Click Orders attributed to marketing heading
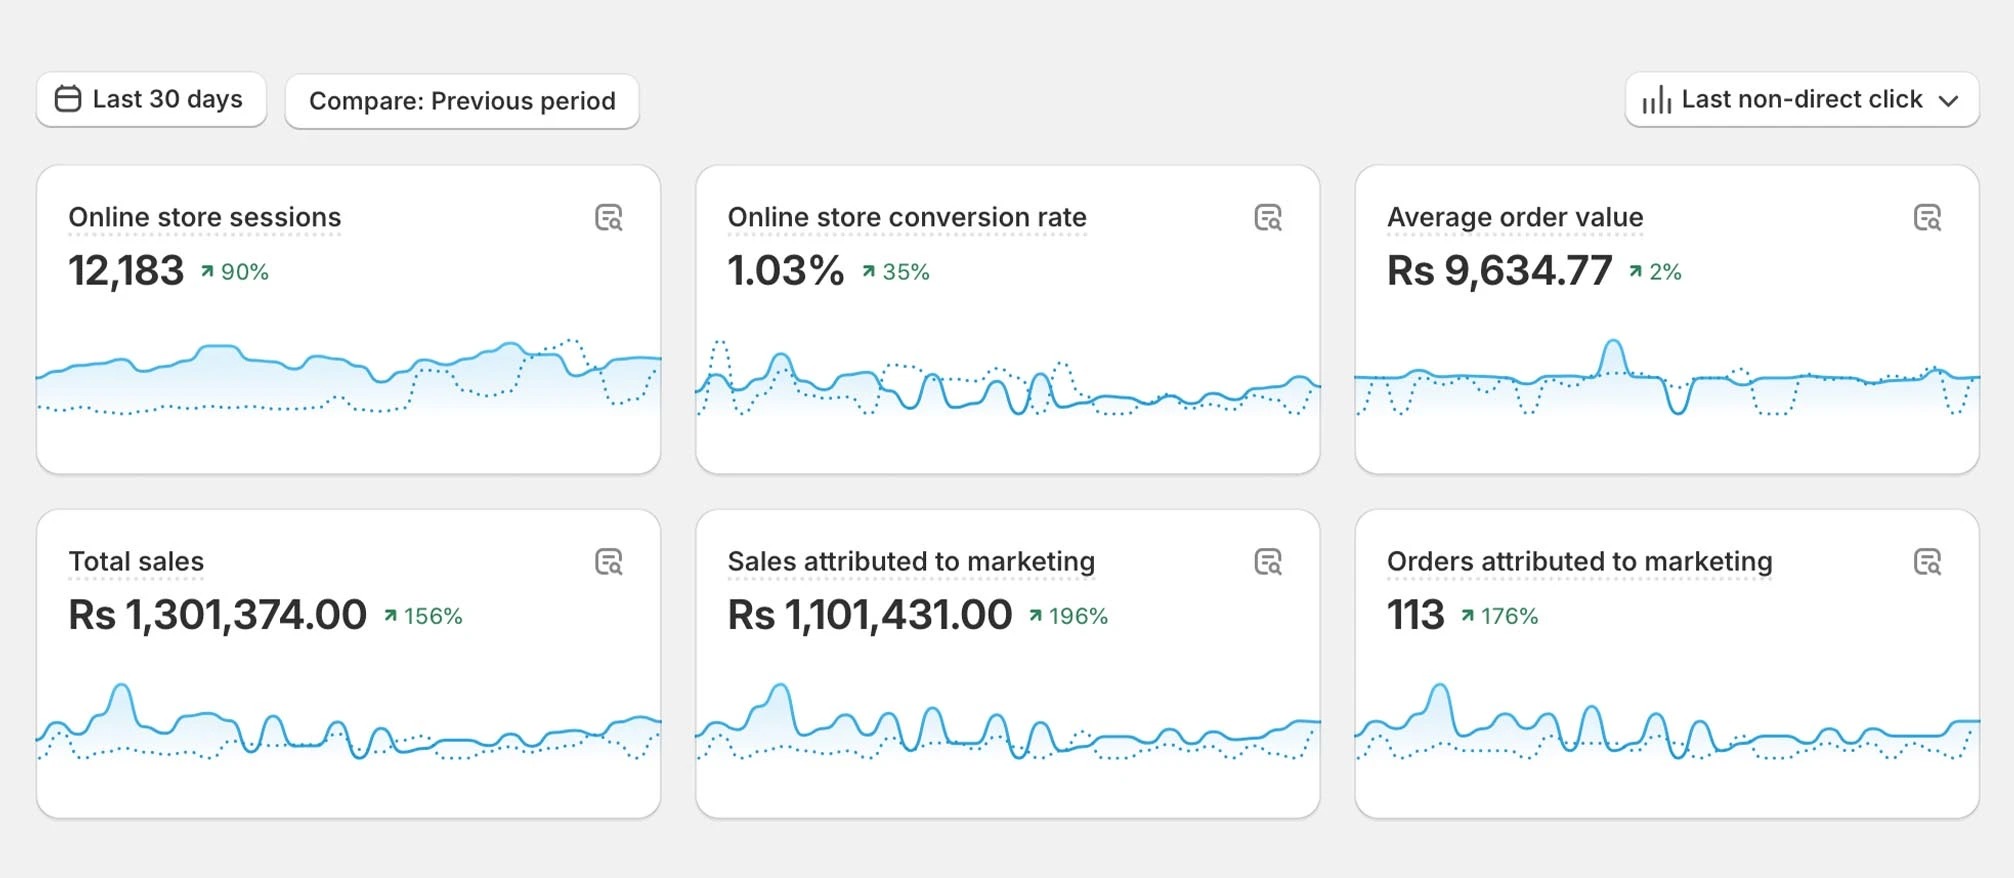Screen dimensions: 2014x878 [x=1579, y=561]
